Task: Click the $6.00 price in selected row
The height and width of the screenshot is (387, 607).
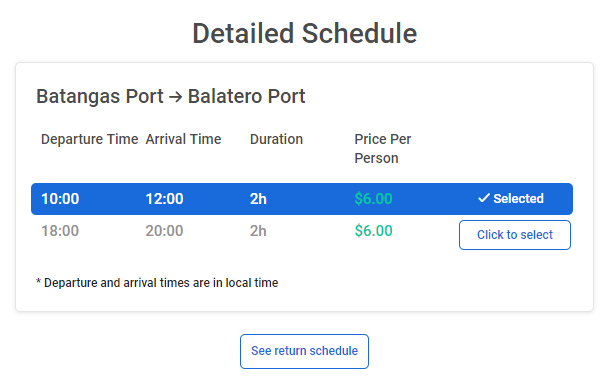Action: [x=374, y=199]
